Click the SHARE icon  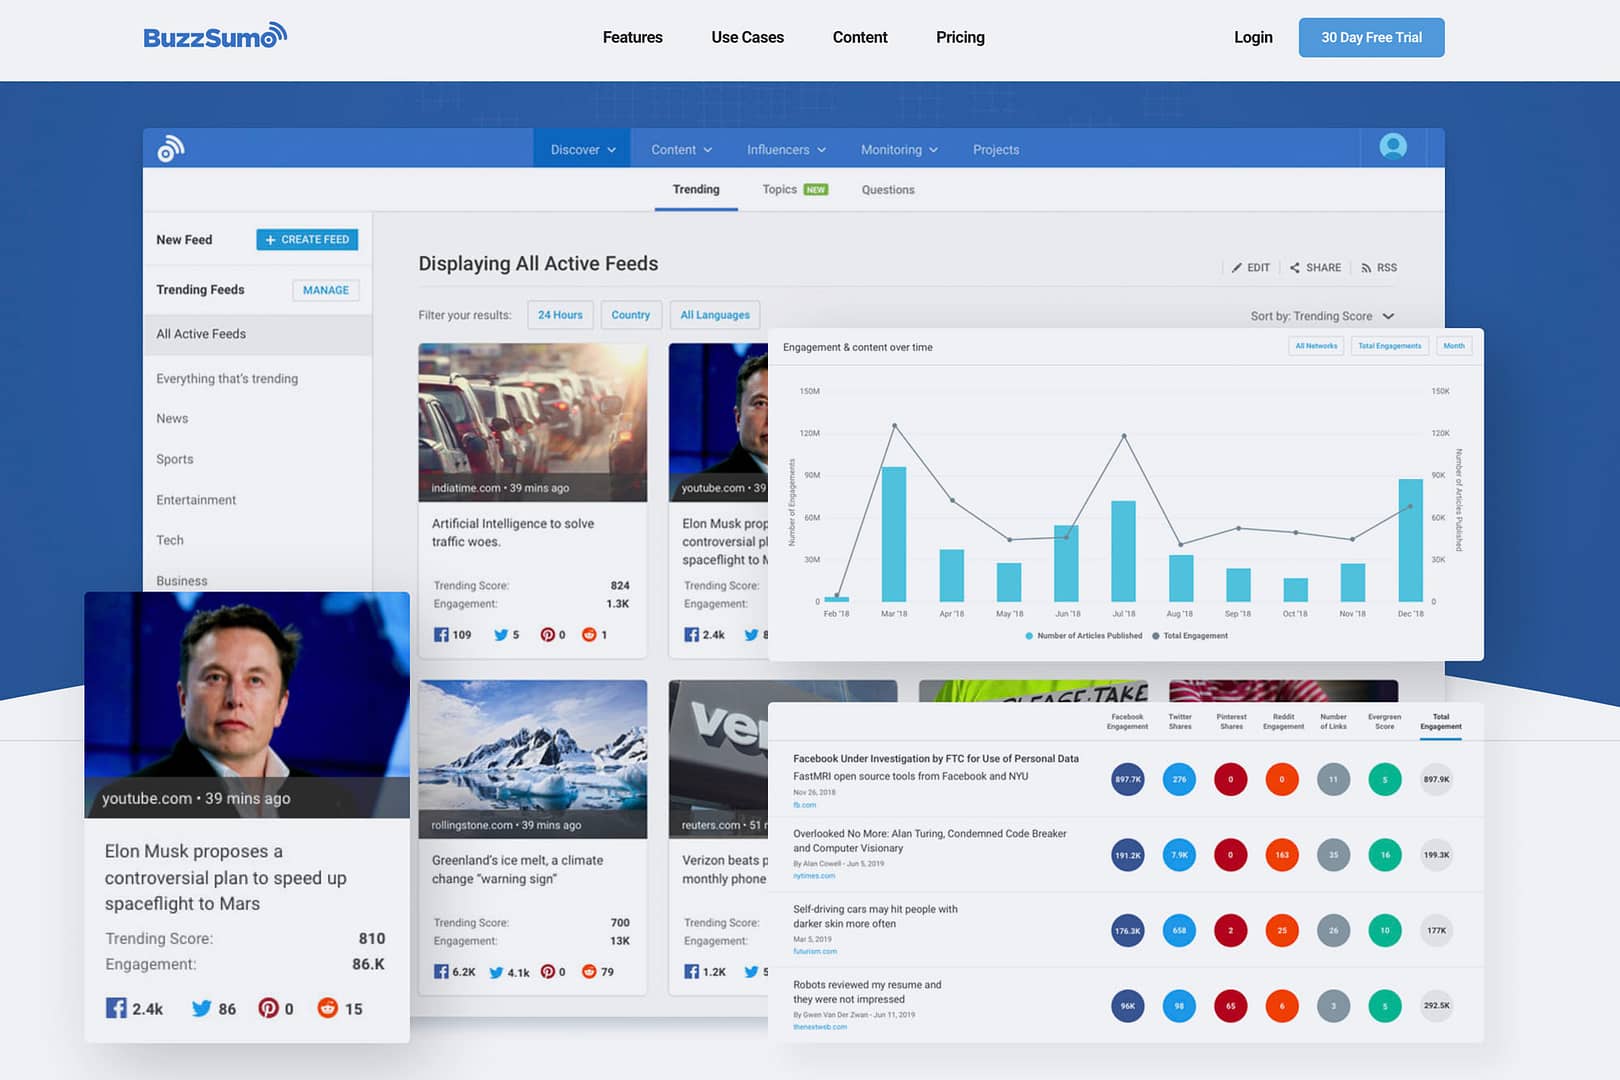click(x=1295, y=268)
